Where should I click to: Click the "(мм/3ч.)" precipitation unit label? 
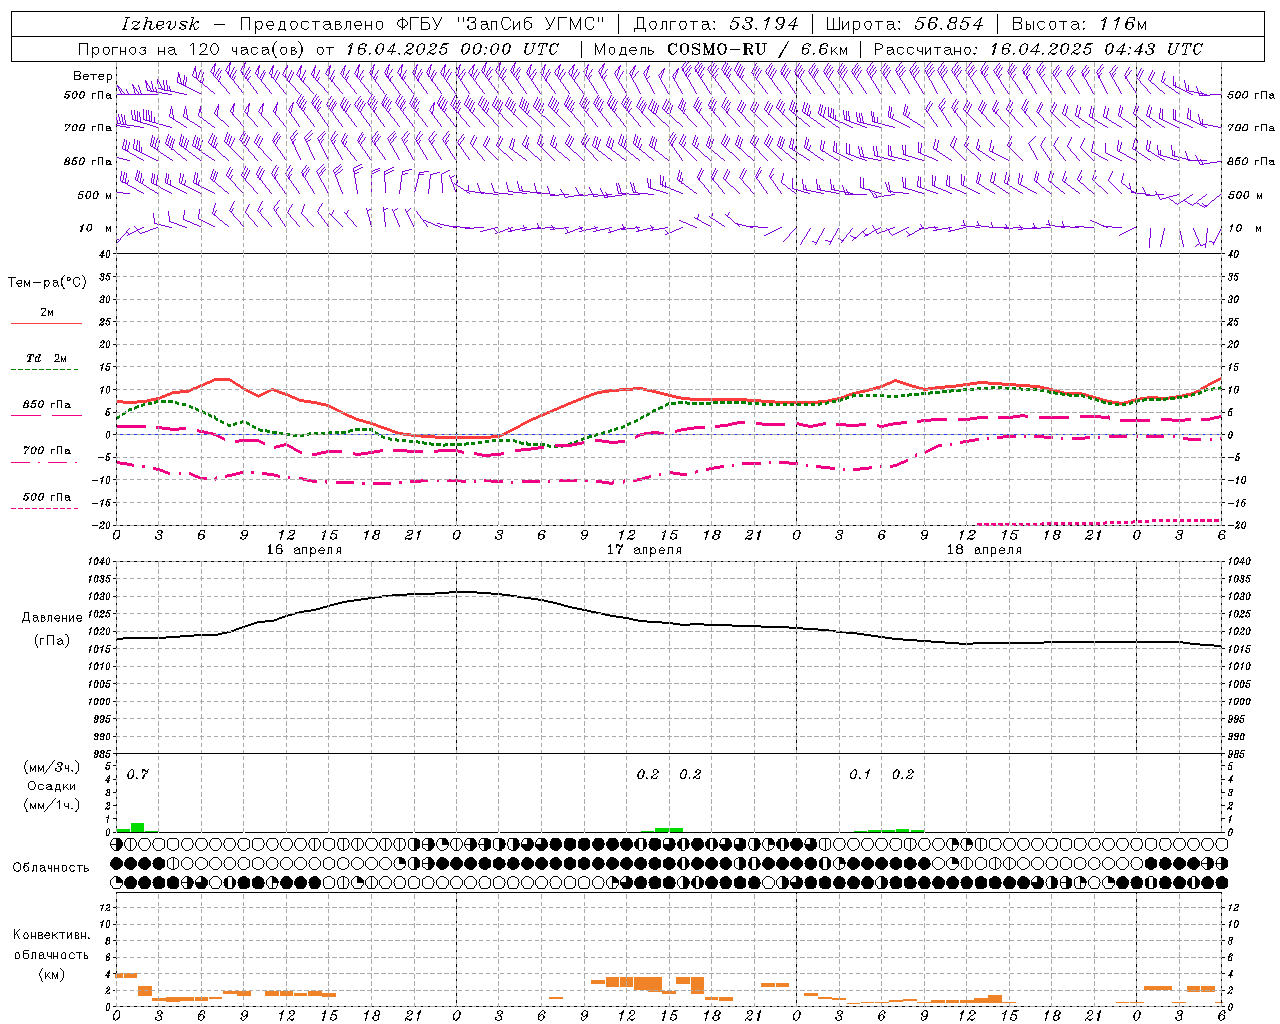coord(52,767)
